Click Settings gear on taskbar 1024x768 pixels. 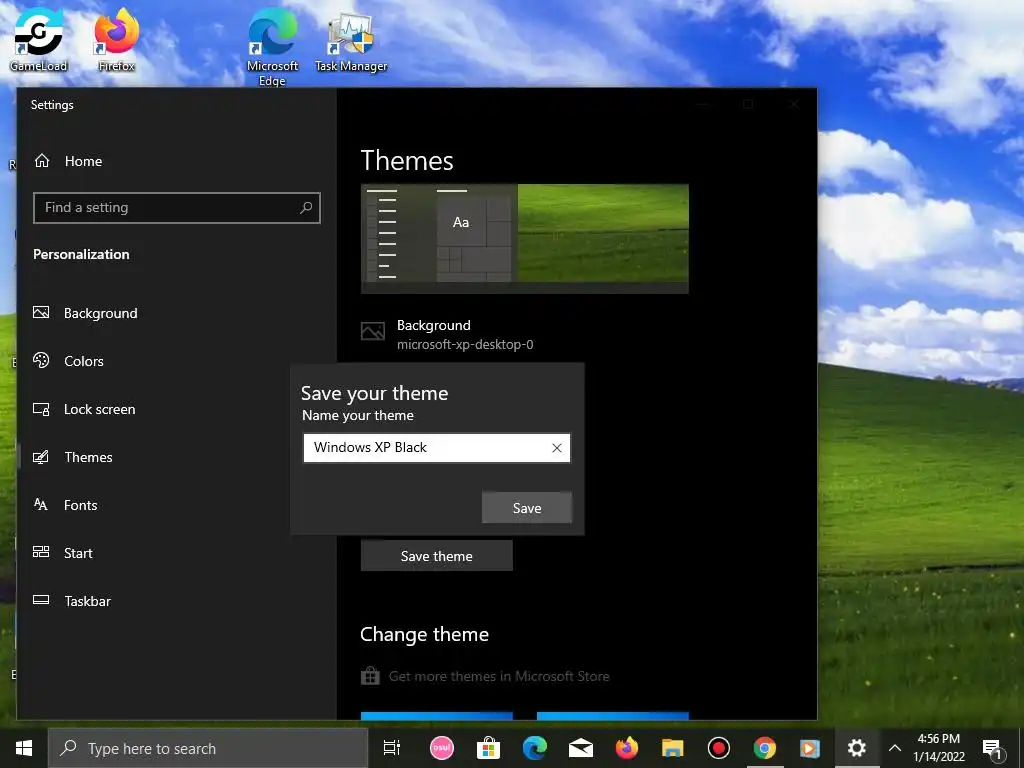[856, 748]
